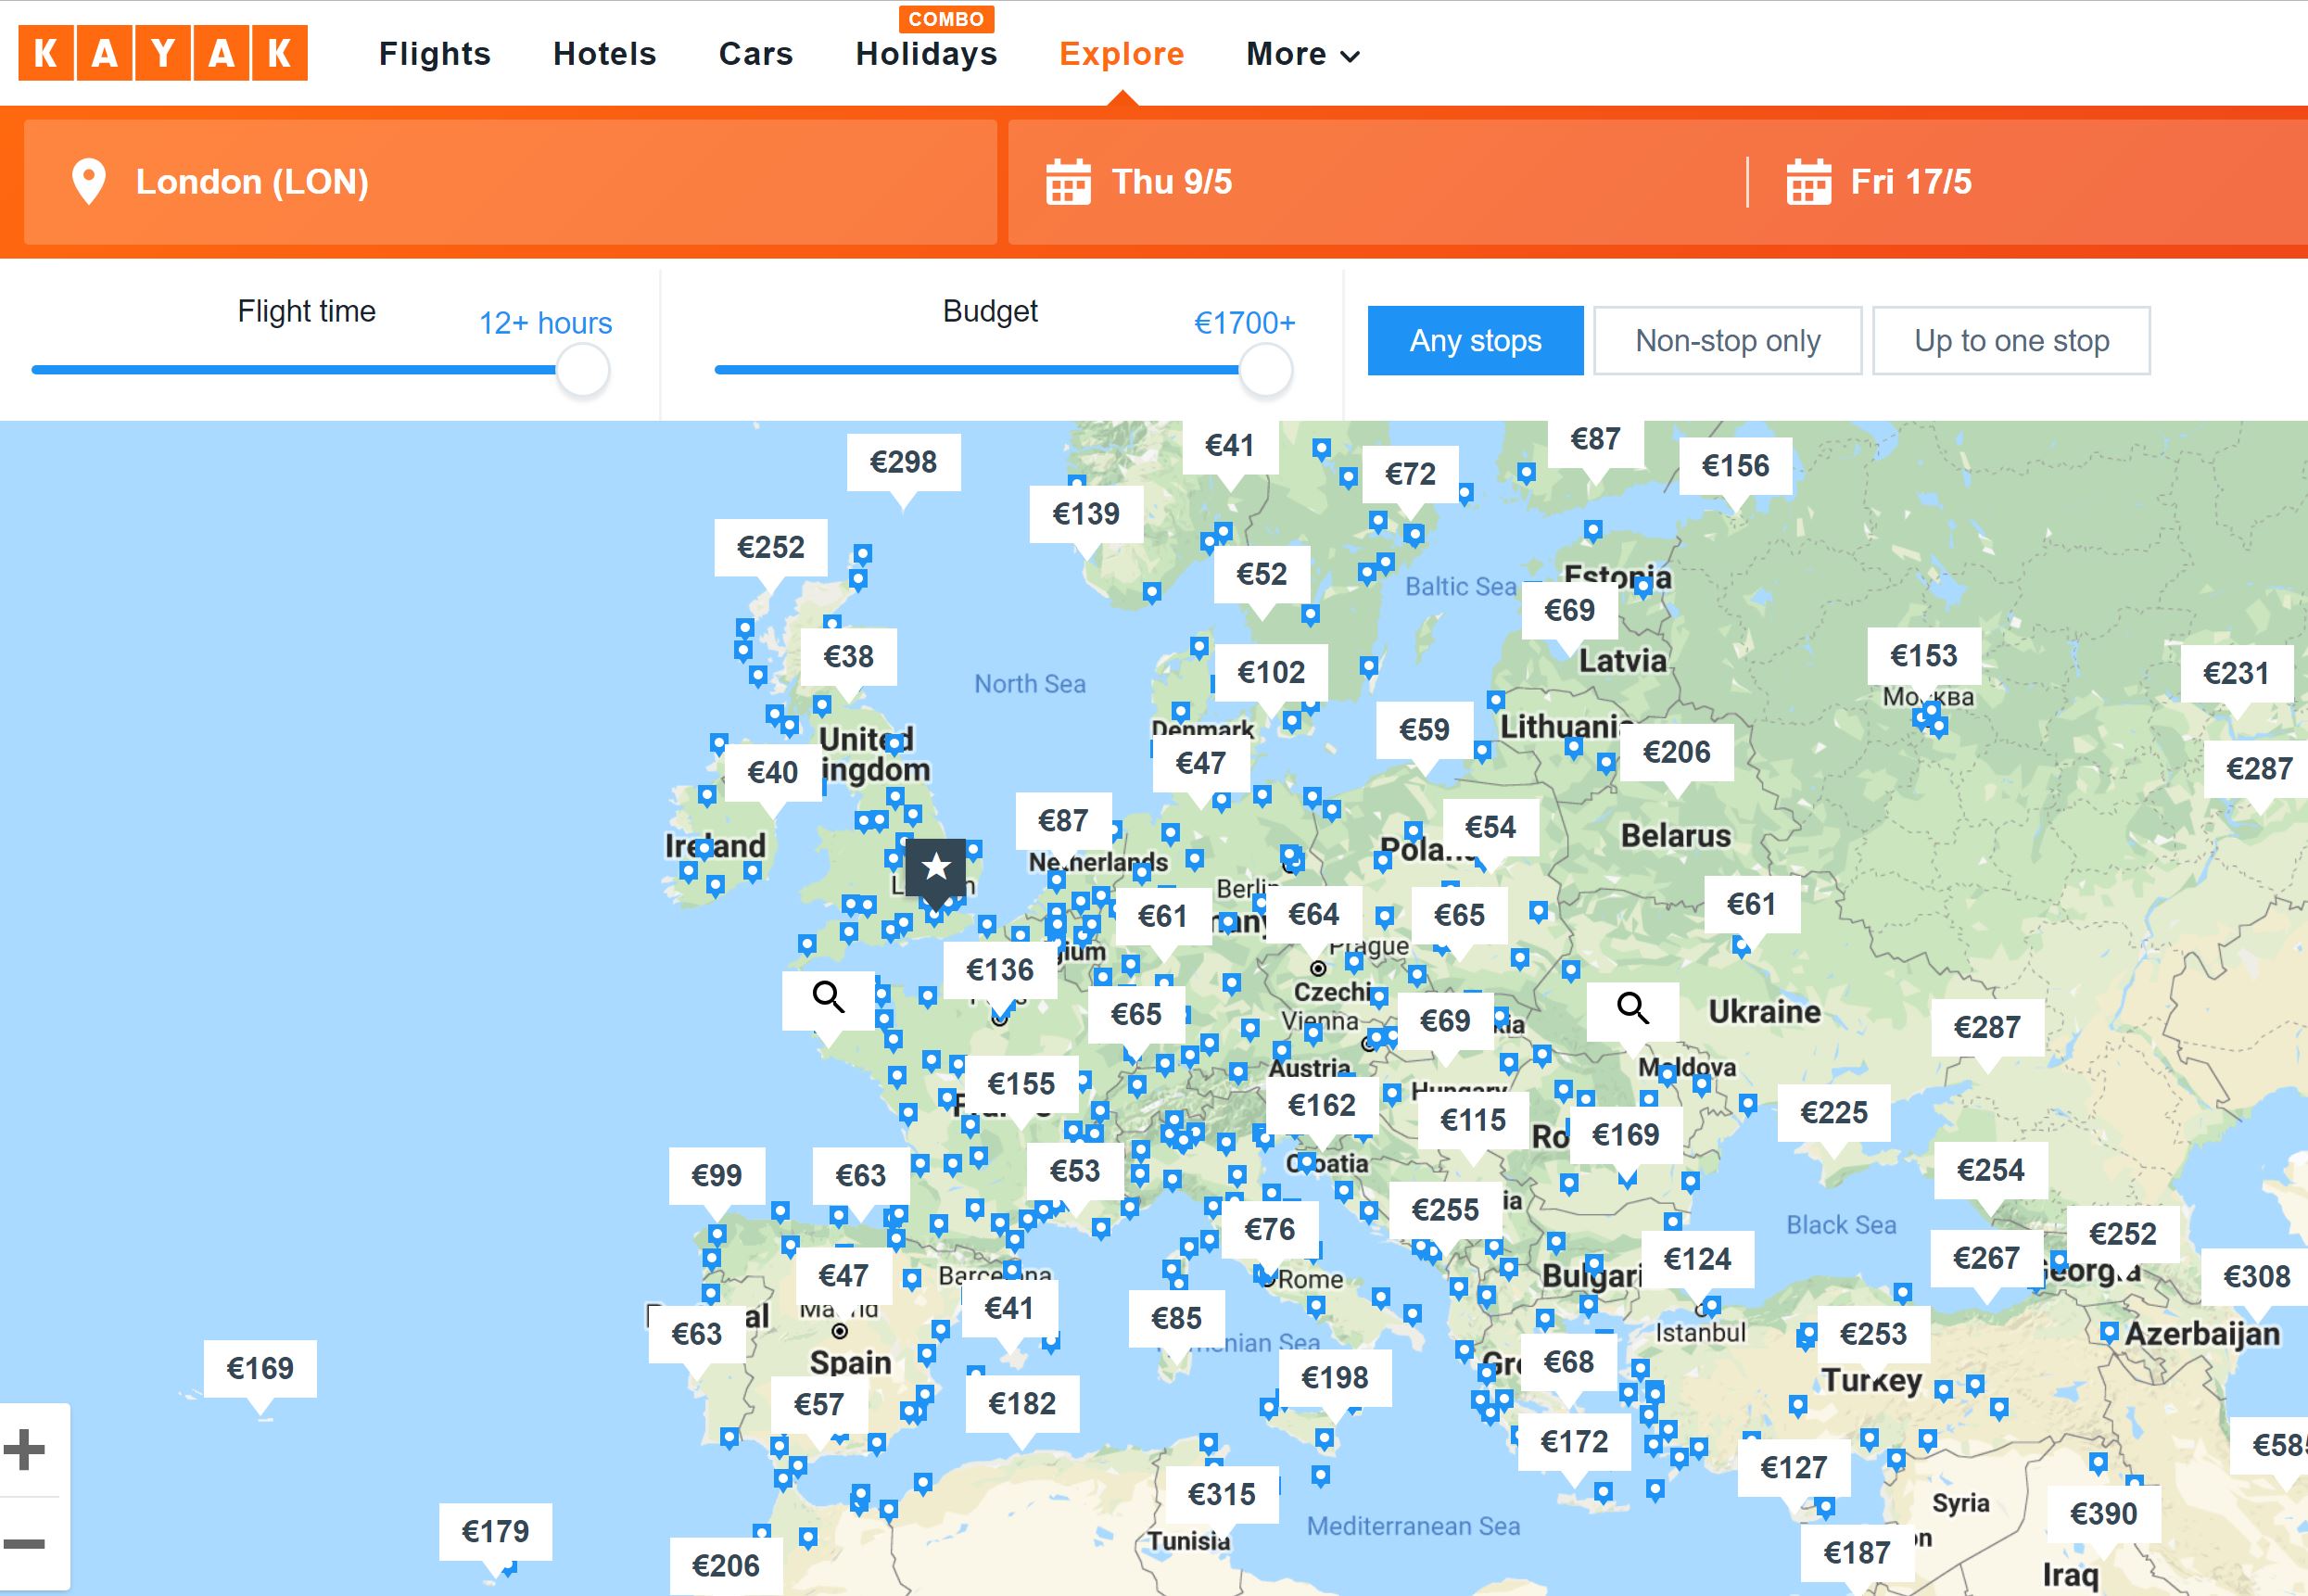The width and height of the screenshot is (2308, 1596).
Task: Click the €267 price marker
Action: coord(1987,1258)
